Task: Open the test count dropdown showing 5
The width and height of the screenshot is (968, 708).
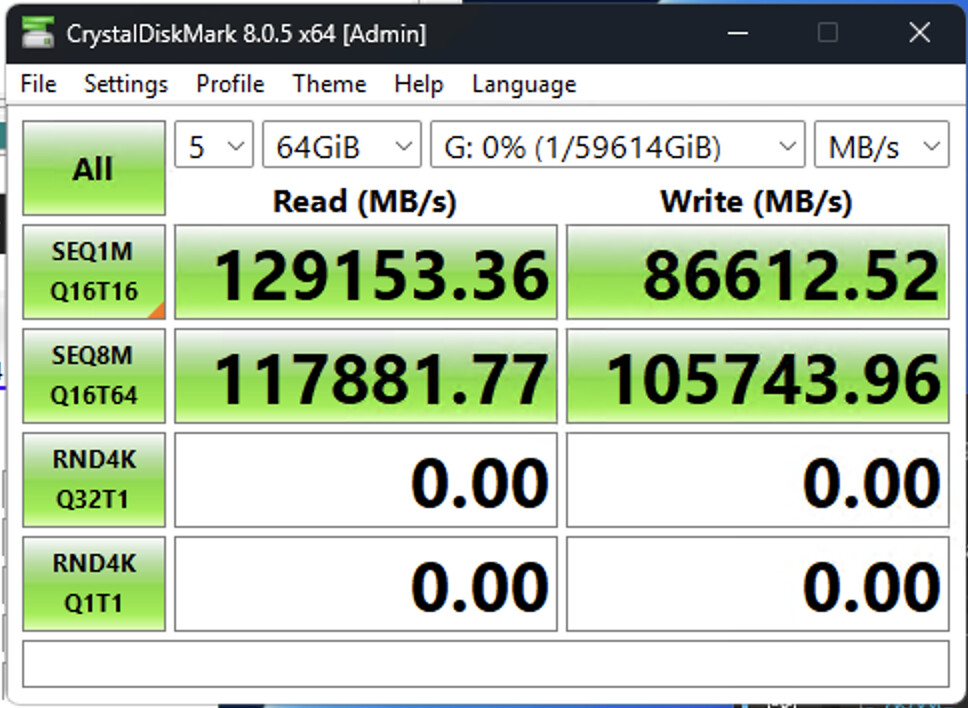Action: 214,148
